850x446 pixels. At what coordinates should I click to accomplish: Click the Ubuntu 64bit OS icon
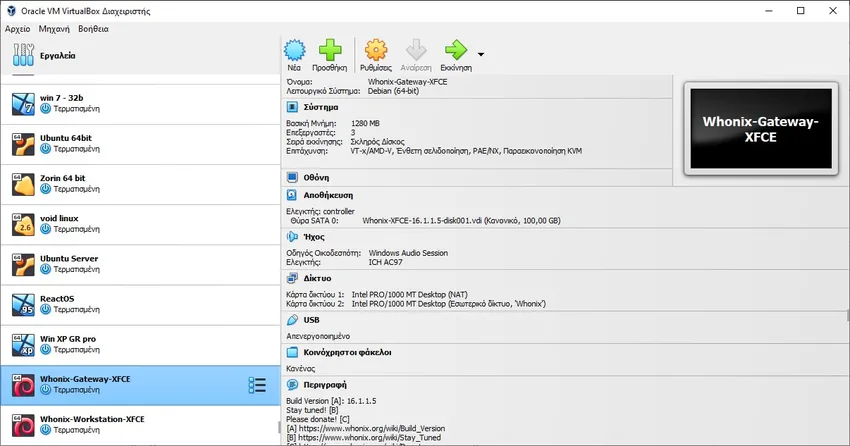point(23,144)
